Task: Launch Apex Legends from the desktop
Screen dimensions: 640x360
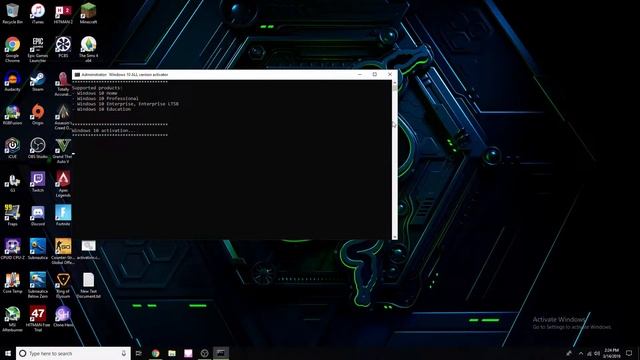Action: coord(63,184)
